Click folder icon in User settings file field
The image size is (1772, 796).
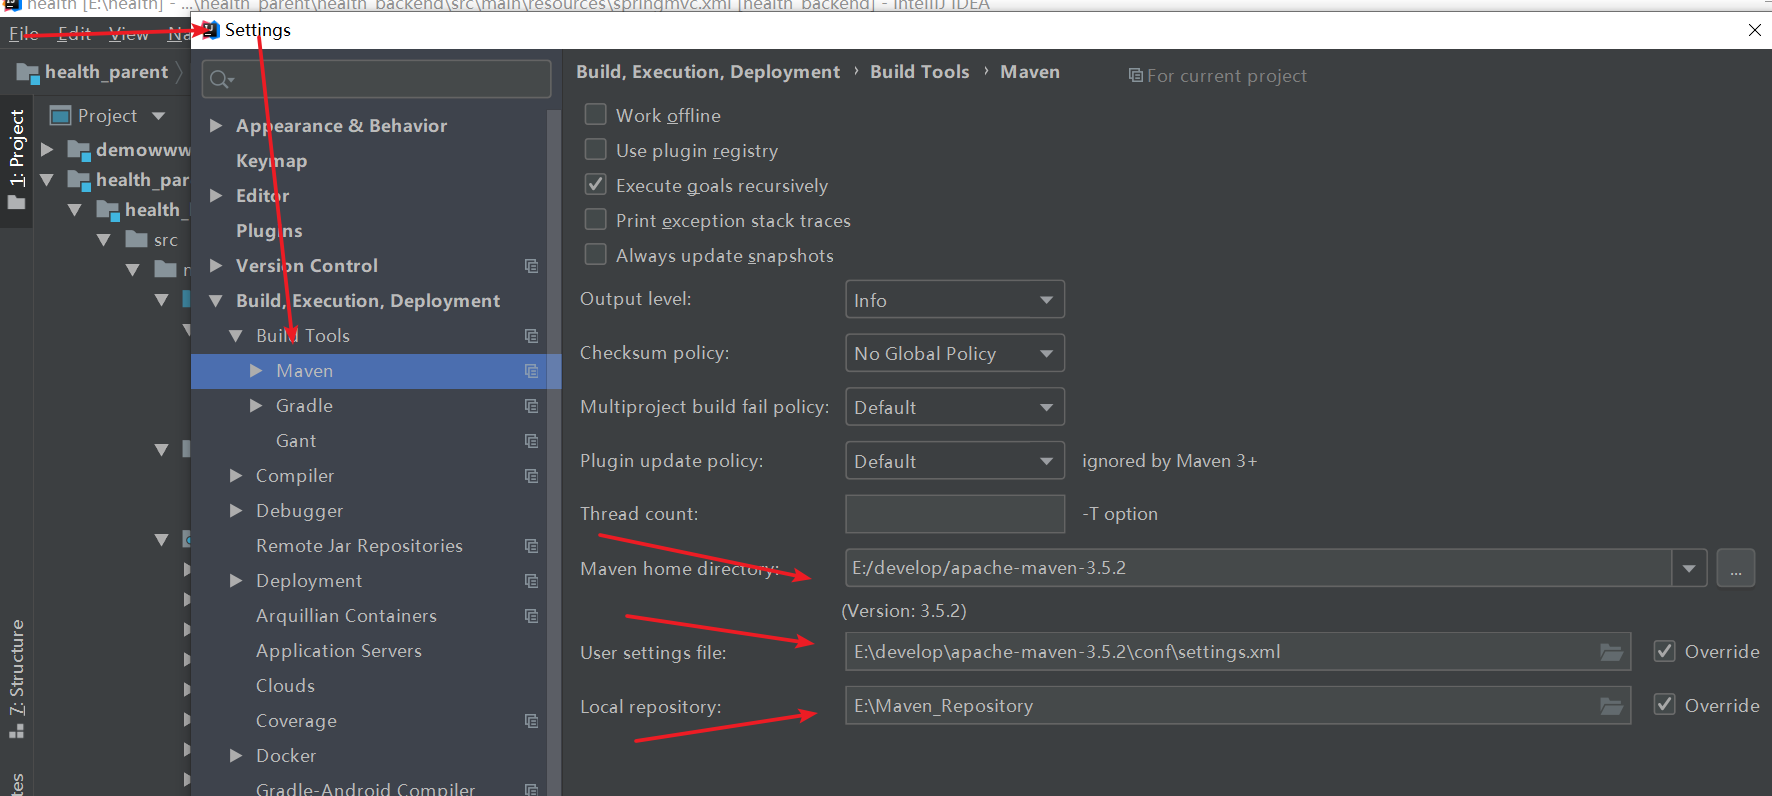(1611, 652)
